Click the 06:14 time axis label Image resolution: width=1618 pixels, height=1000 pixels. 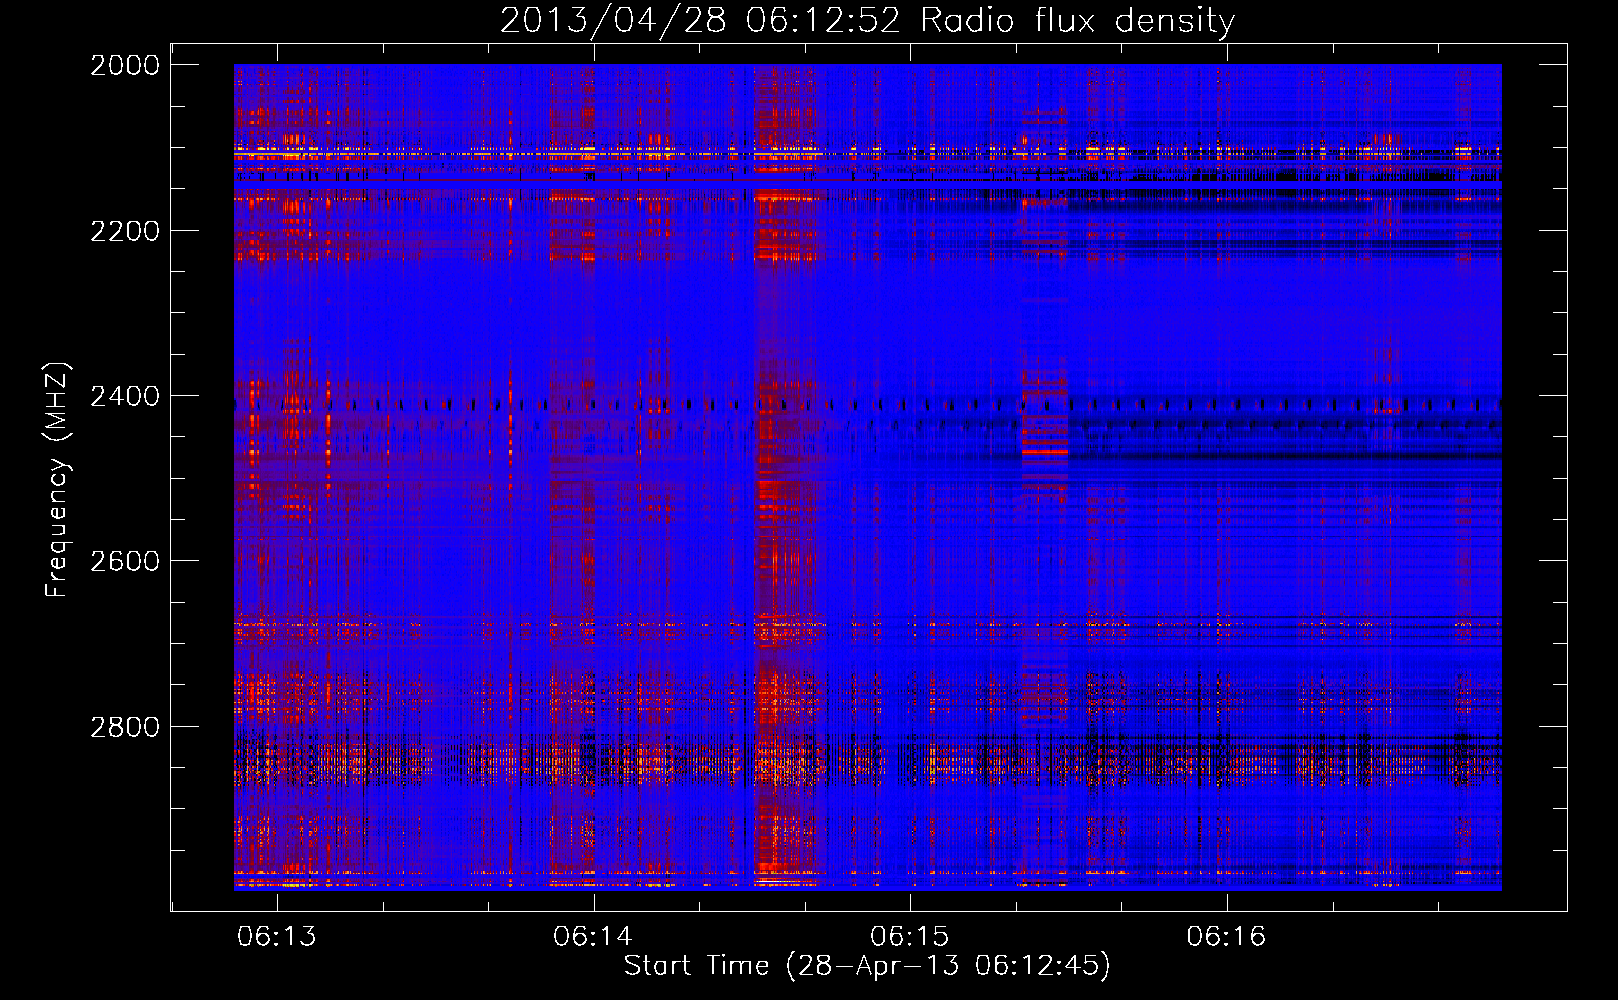coord(593,937)
